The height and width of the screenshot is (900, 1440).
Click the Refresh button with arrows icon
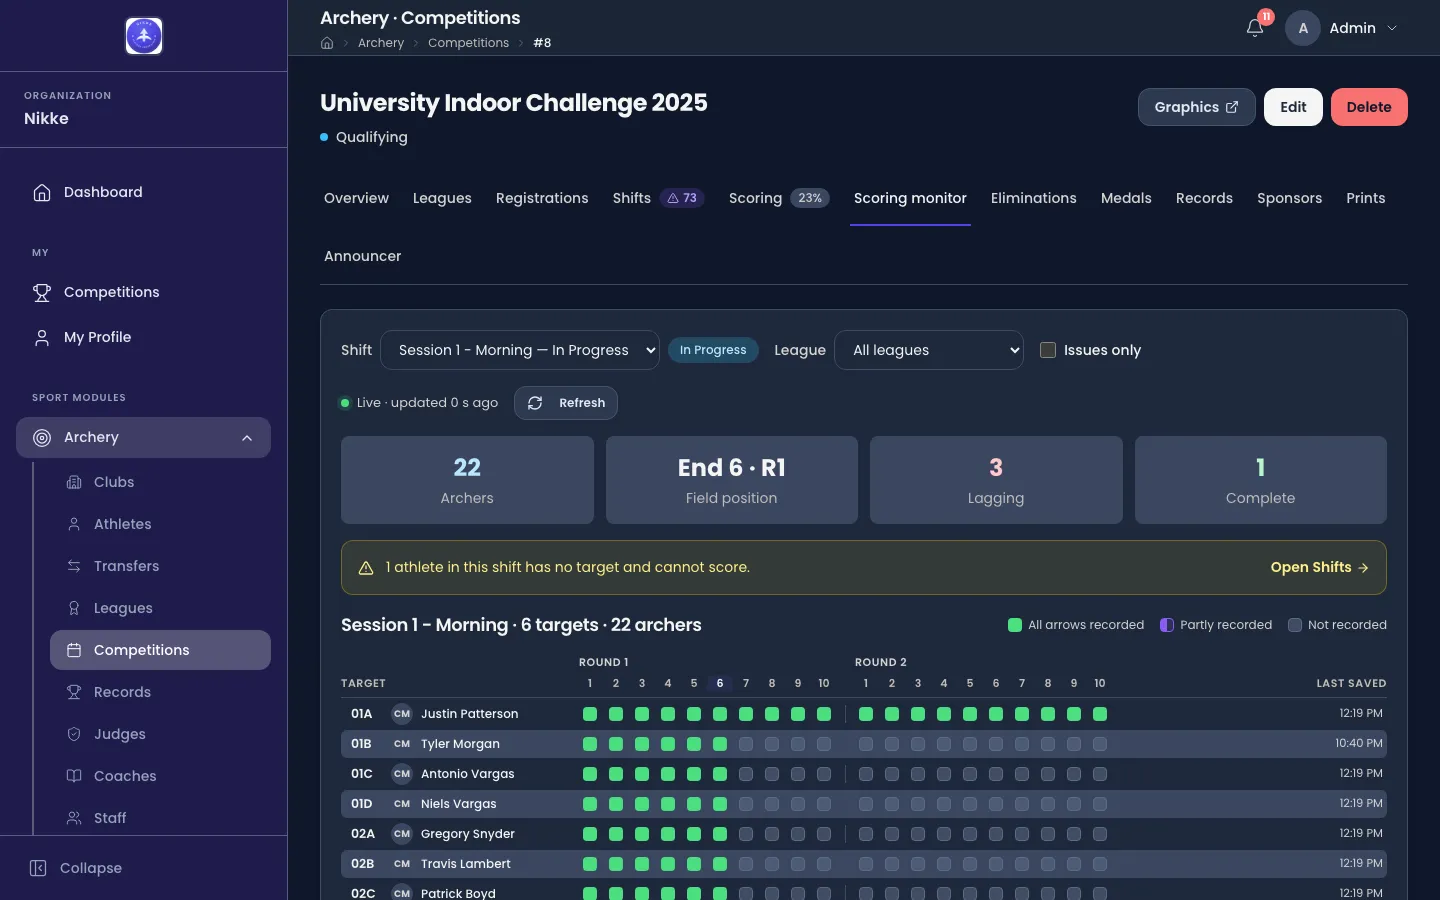(566, 403)
